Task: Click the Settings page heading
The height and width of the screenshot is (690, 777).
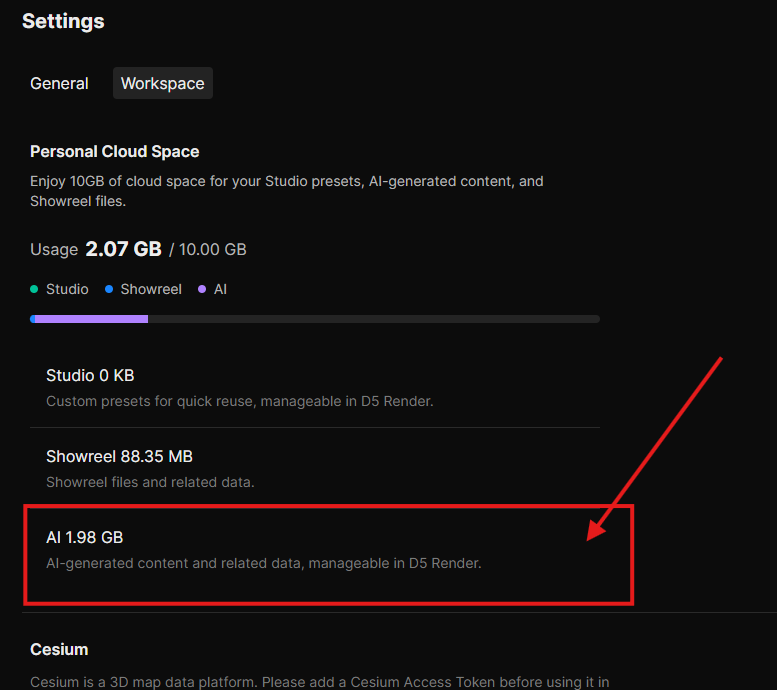Action: (63, 21)
